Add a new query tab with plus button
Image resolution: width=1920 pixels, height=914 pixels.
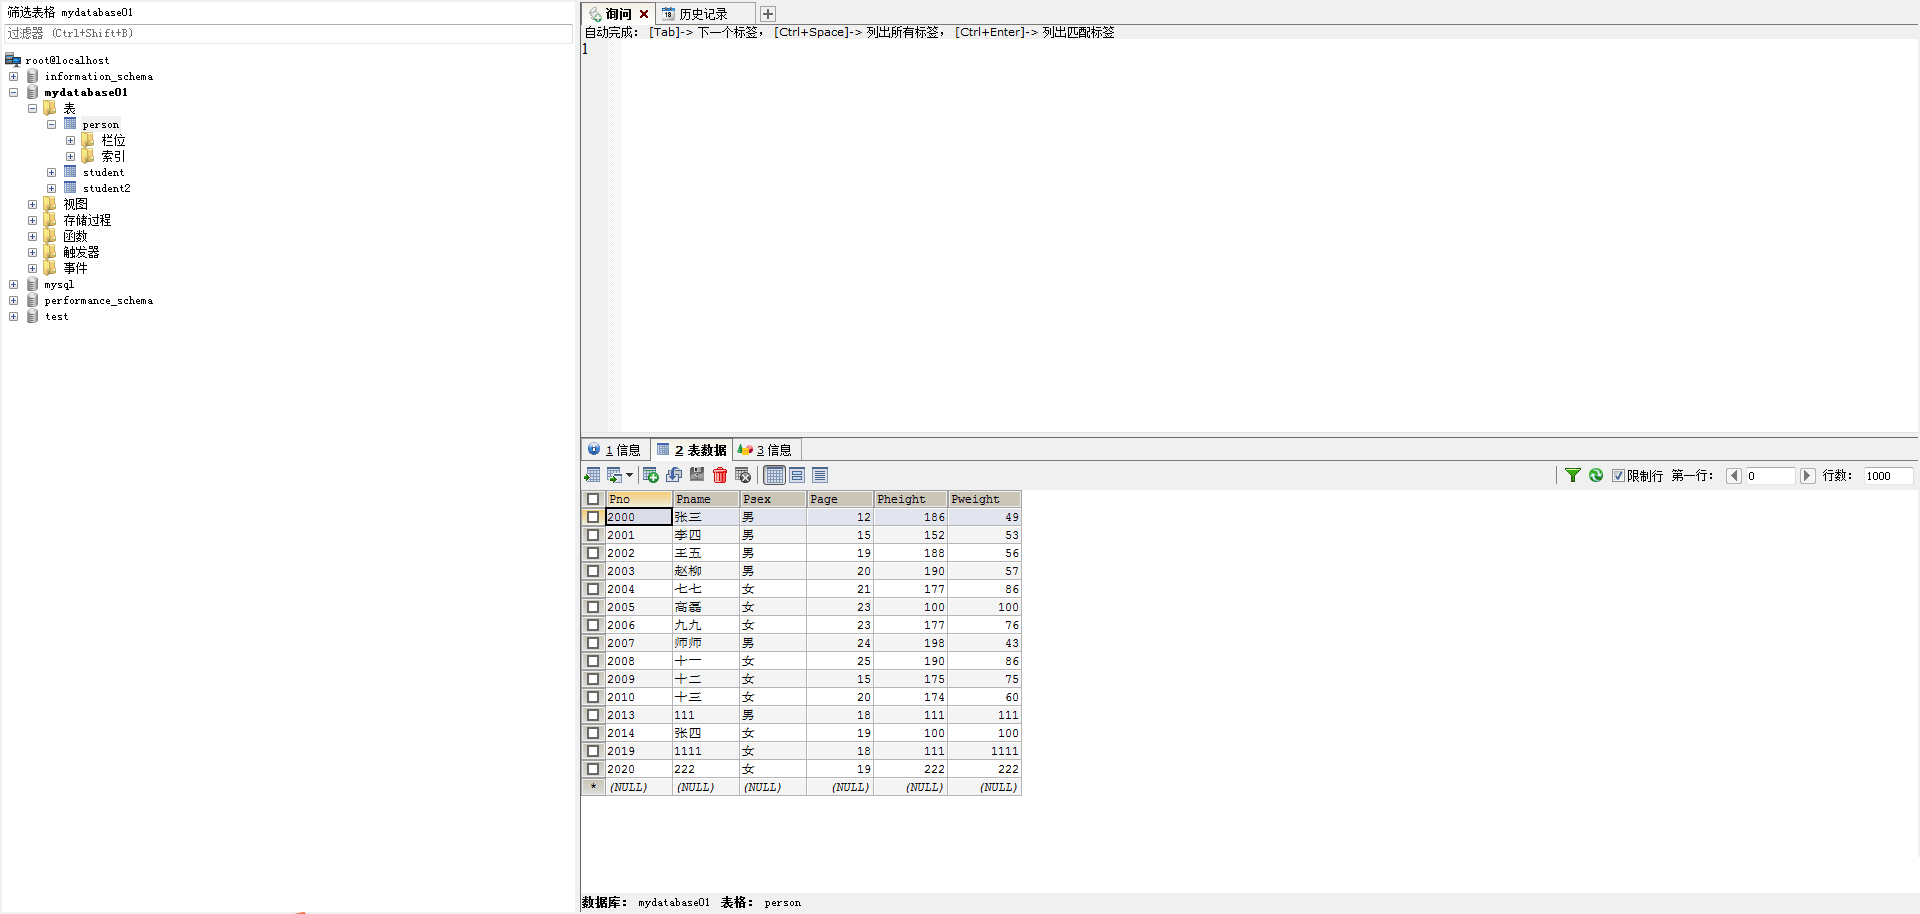[x=768, y=14]
